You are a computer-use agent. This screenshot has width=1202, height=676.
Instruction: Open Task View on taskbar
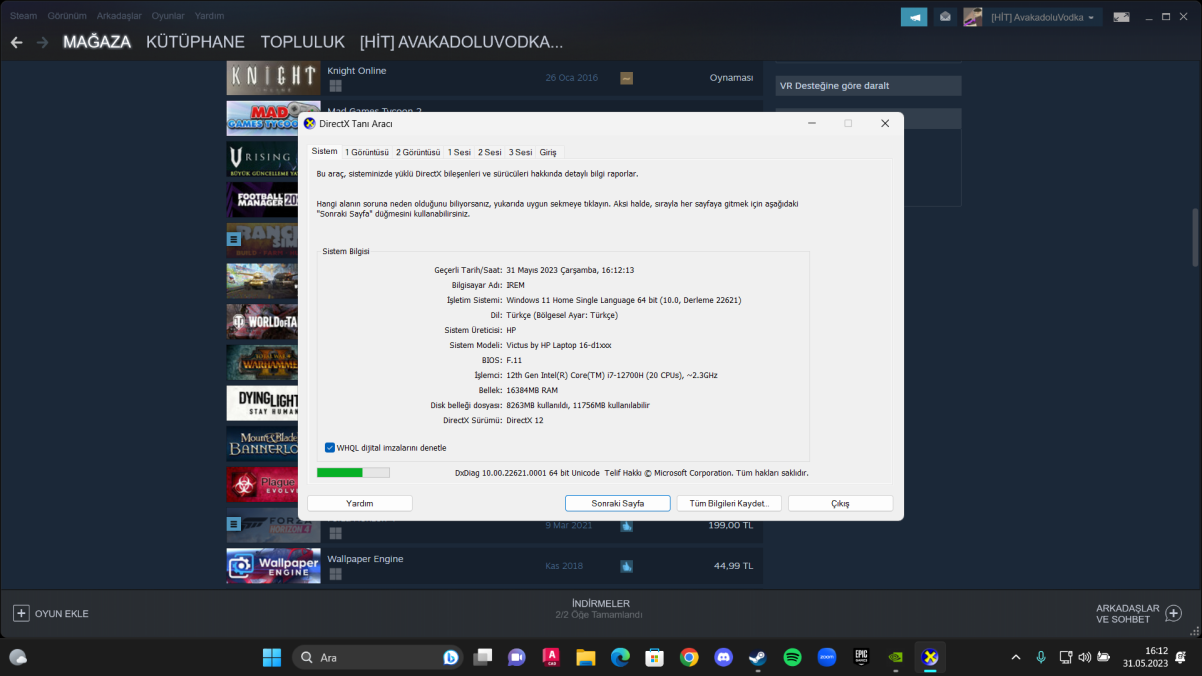coord(483,657)
